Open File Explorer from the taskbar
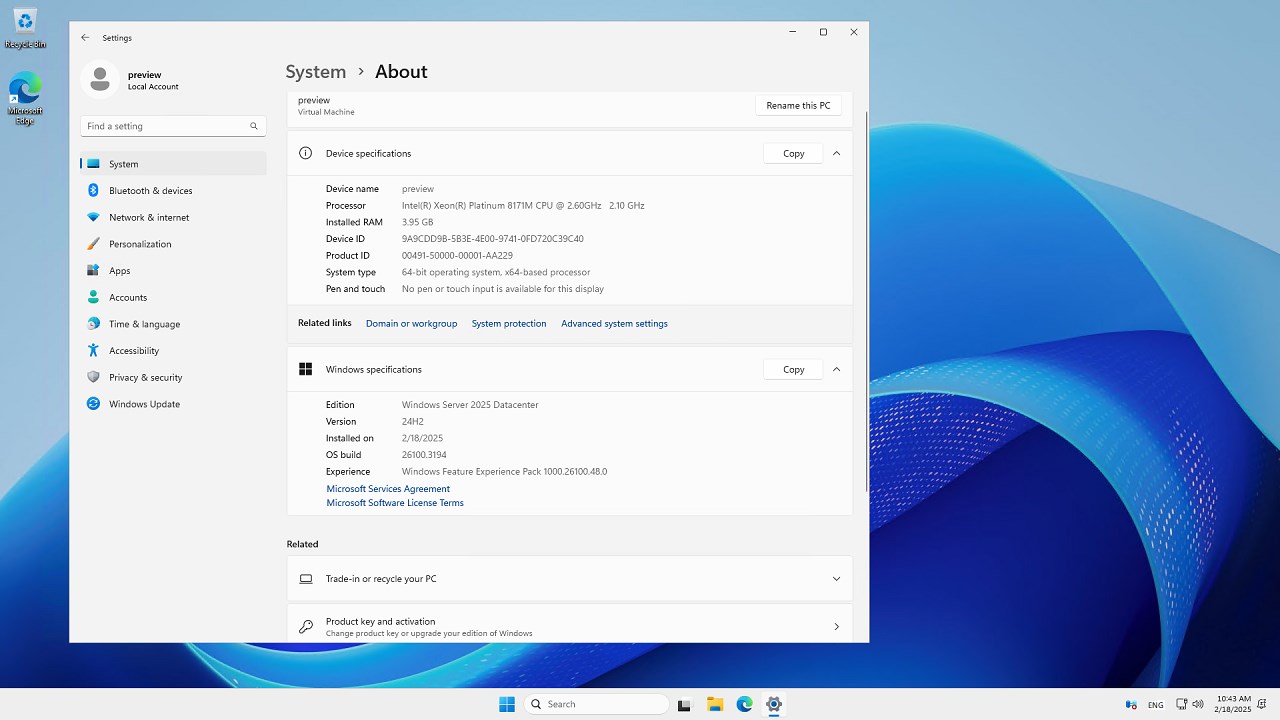 tap(715, 704)
